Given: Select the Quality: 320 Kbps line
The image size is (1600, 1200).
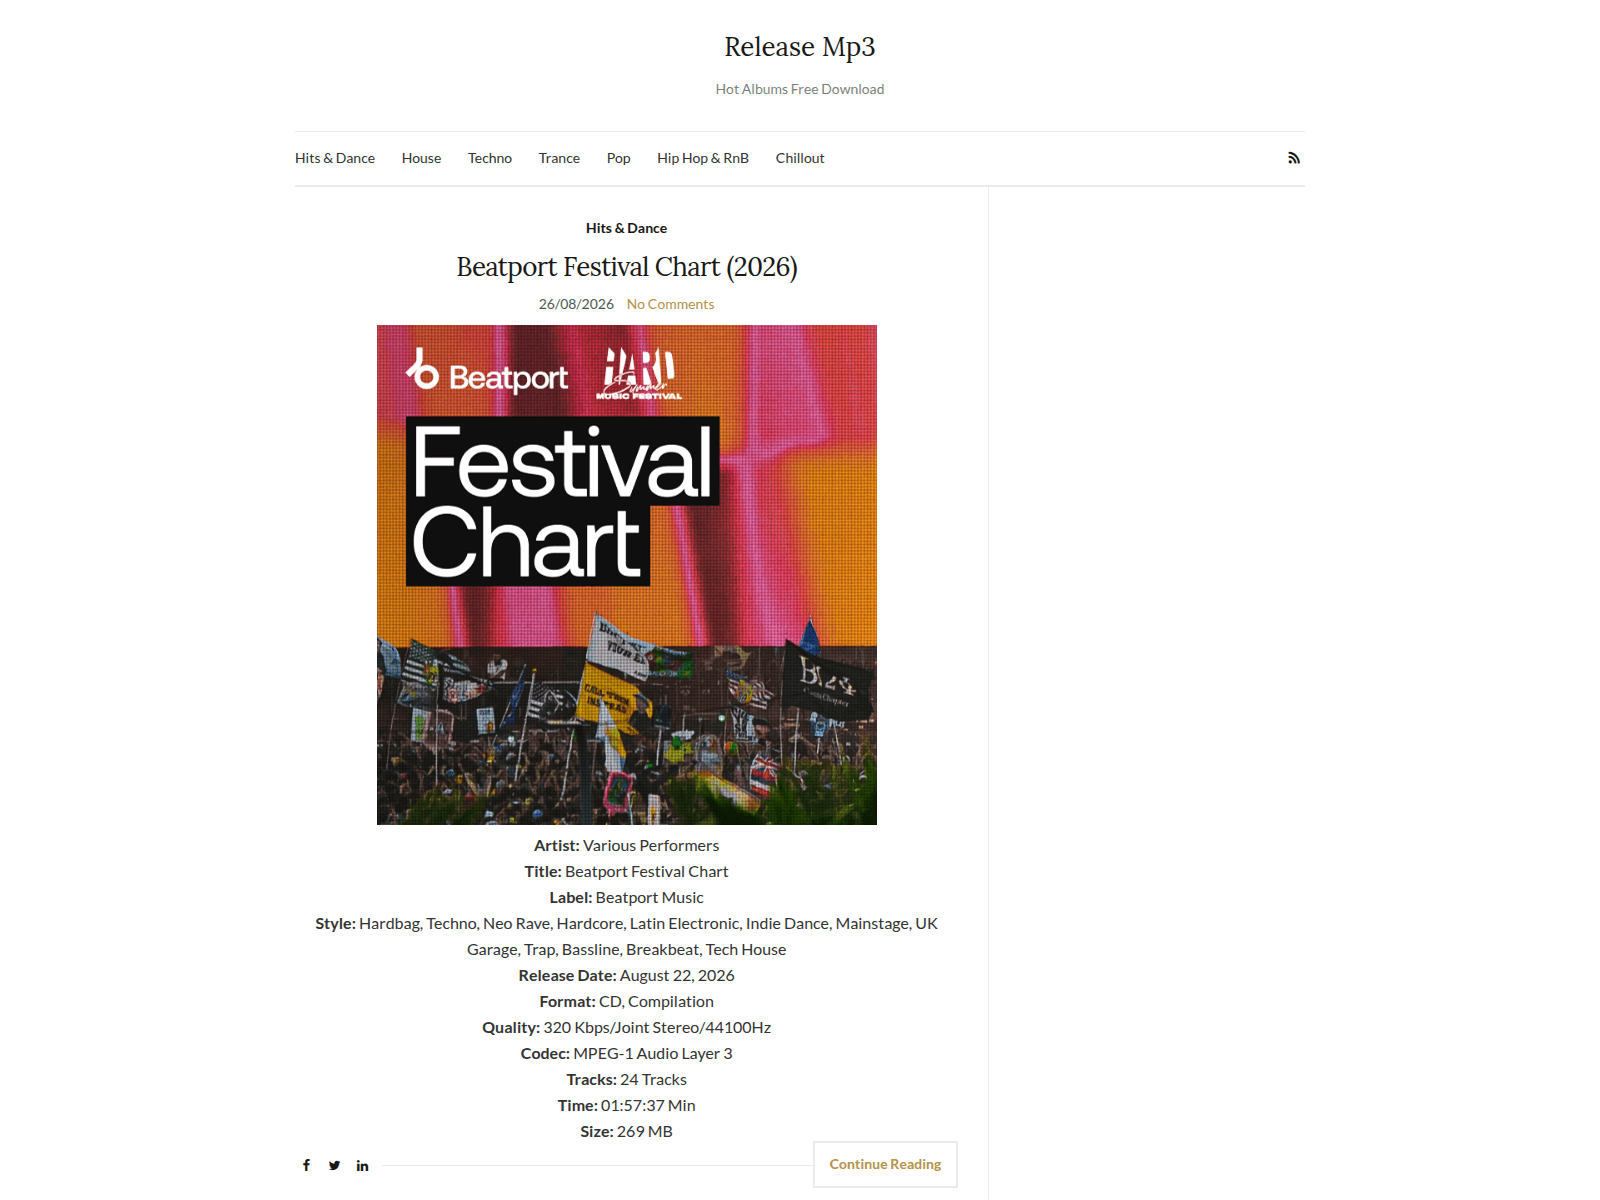Looking at the screenshot, I should [x=627, y=1027].
